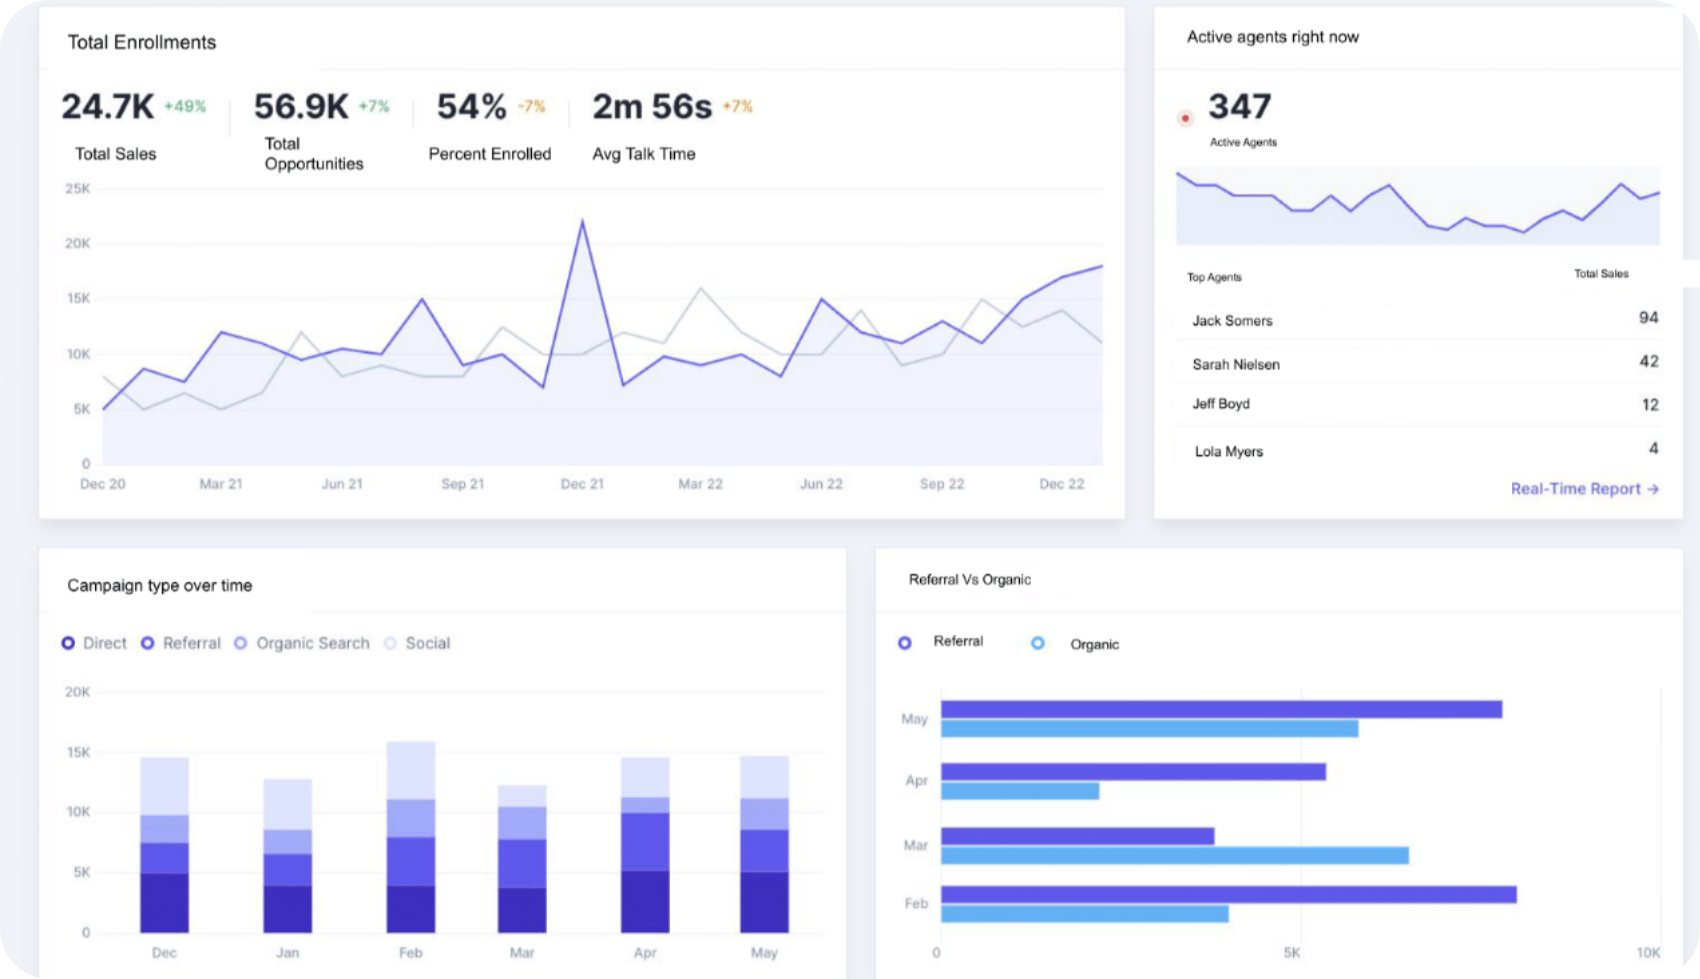This screenshot has width=1700, height=979.
Task: Click the May Organic horizontal bar
Action: point(1149,729)
